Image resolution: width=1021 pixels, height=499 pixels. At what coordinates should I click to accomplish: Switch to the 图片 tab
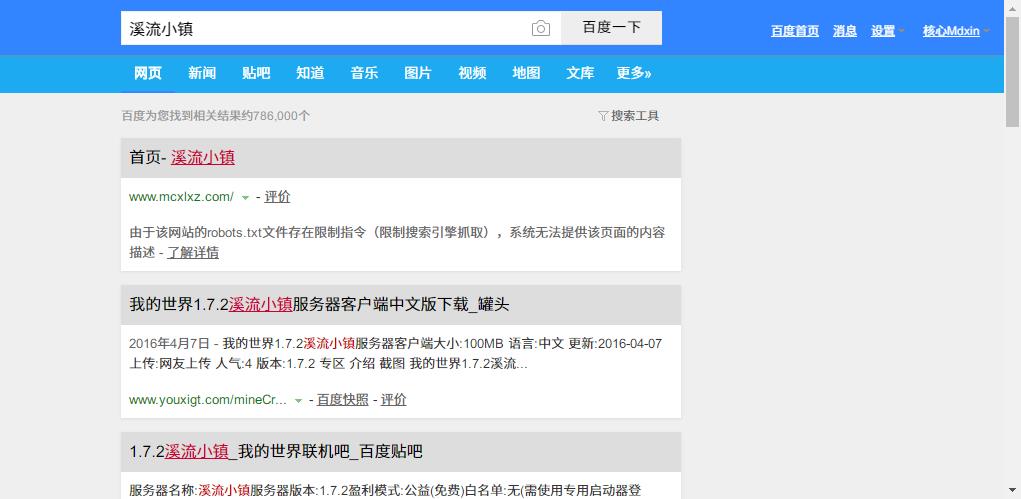tap(418, 74)
